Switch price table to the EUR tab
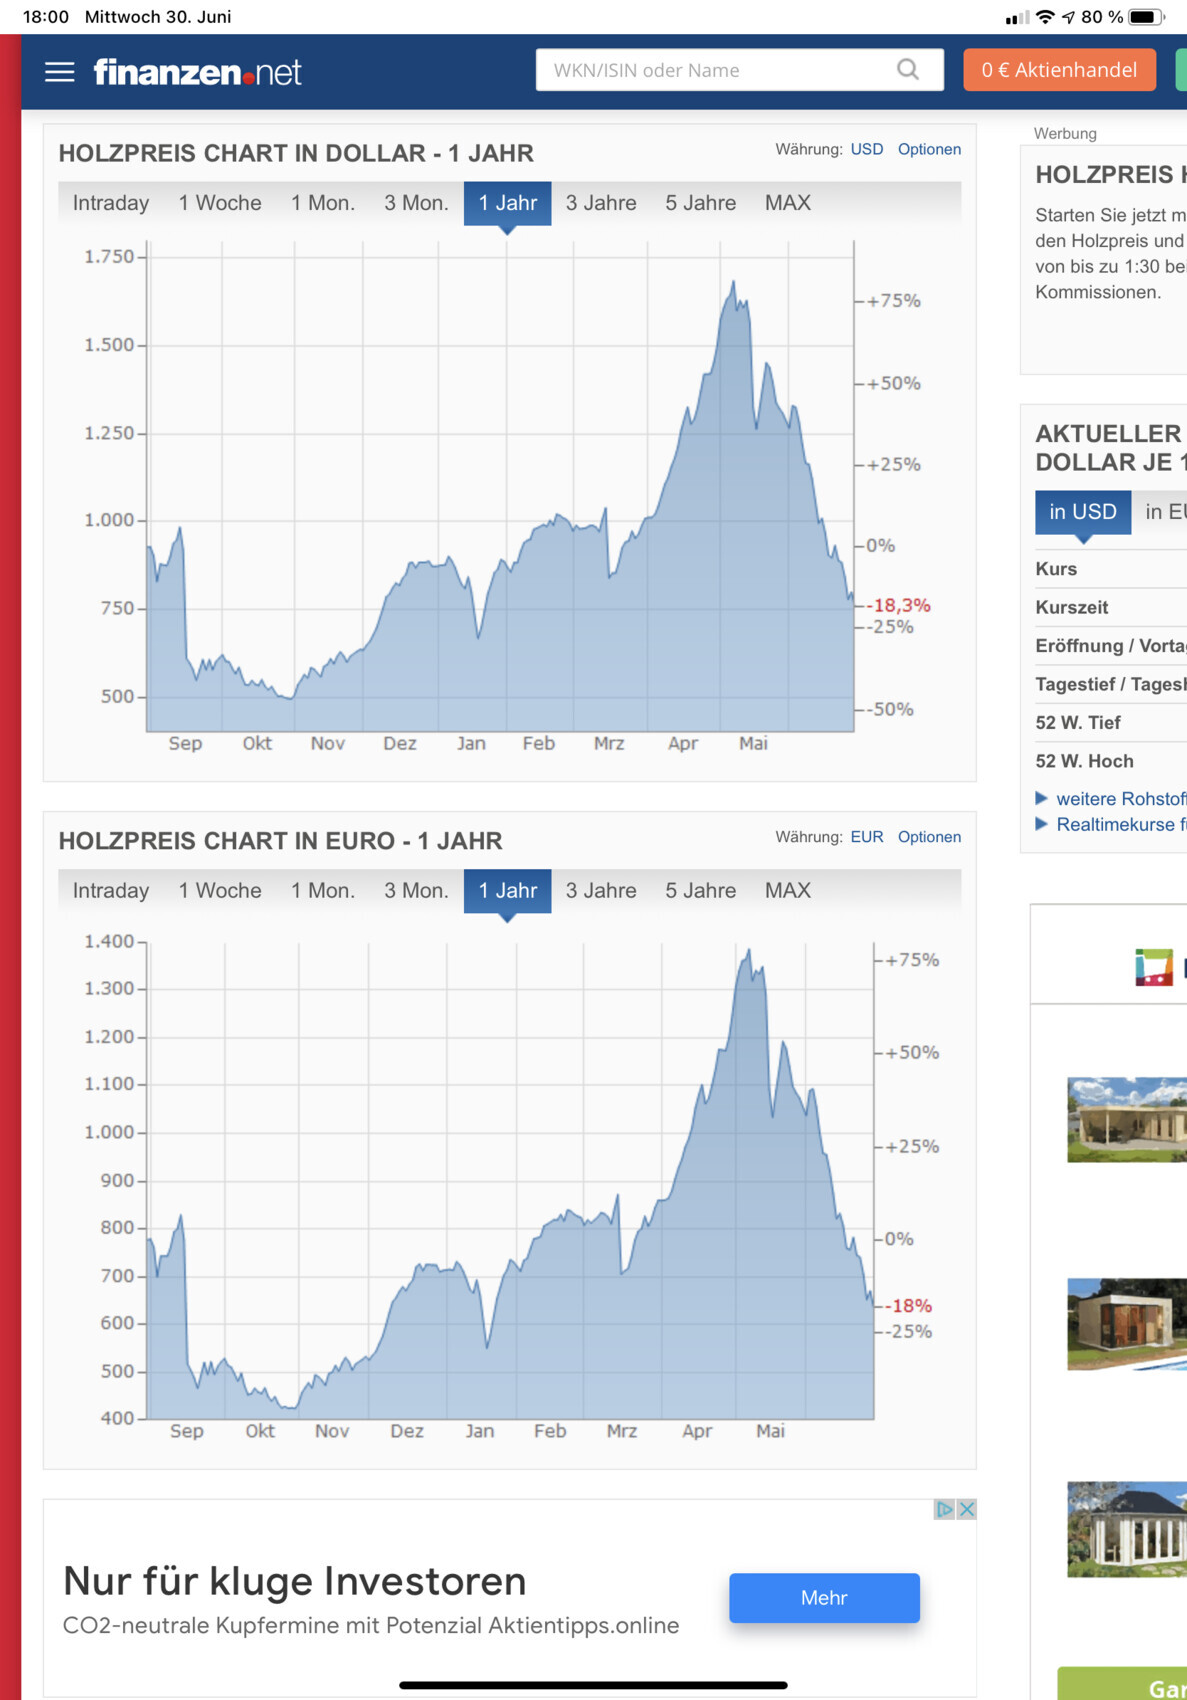1187x1700 pixels. [x=1164, y=512]
